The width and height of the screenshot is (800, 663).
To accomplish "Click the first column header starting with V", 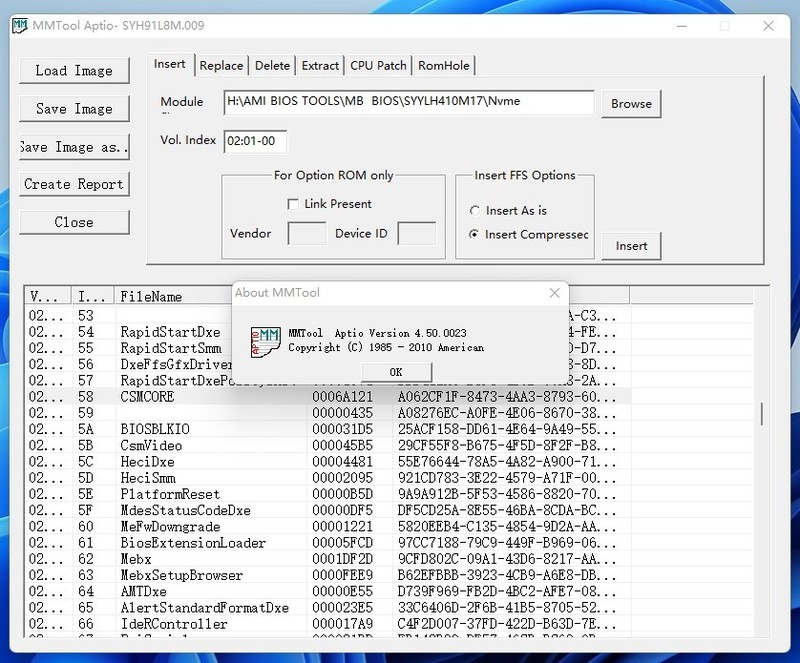I will coord(48,297).
